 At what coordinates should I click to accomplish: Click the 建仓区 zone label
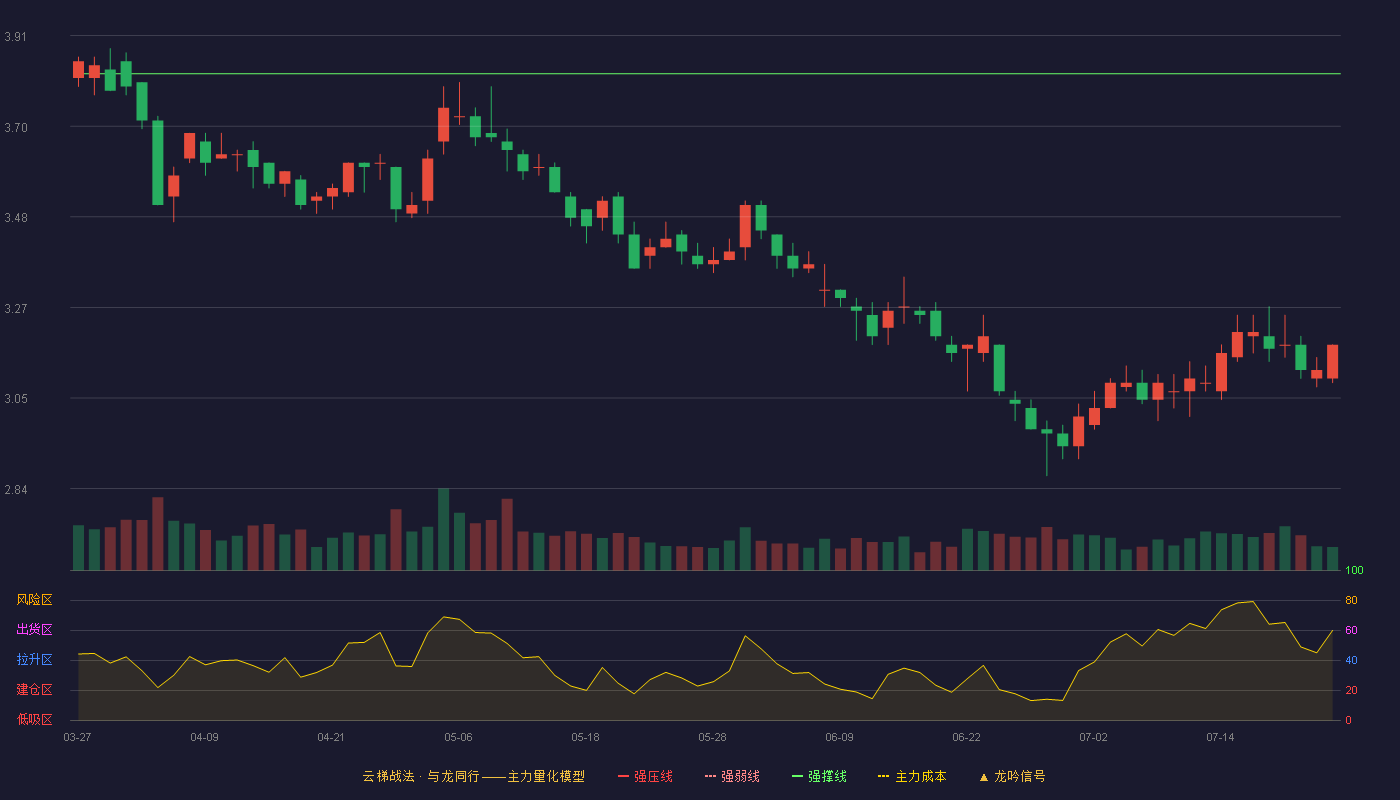pos(34,690)
